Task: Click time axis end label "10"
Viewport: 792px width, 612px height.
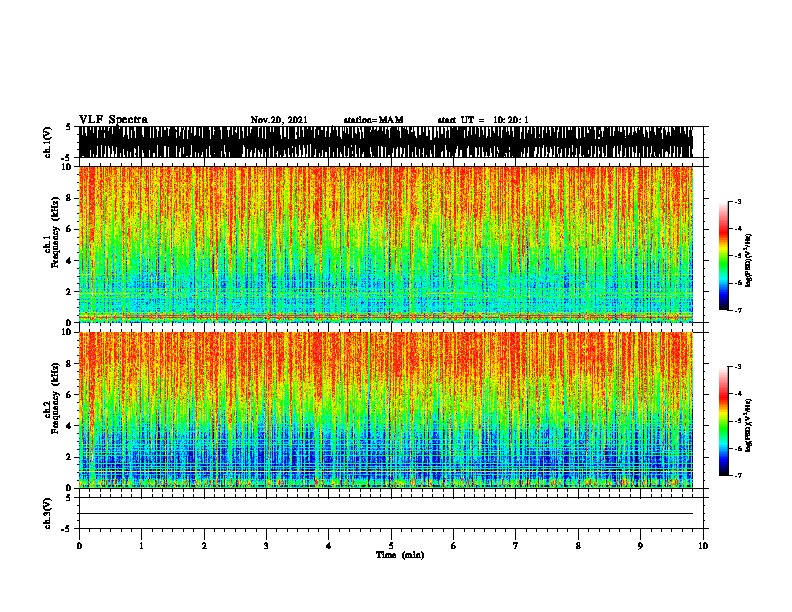Action: [x=703, y=546]
